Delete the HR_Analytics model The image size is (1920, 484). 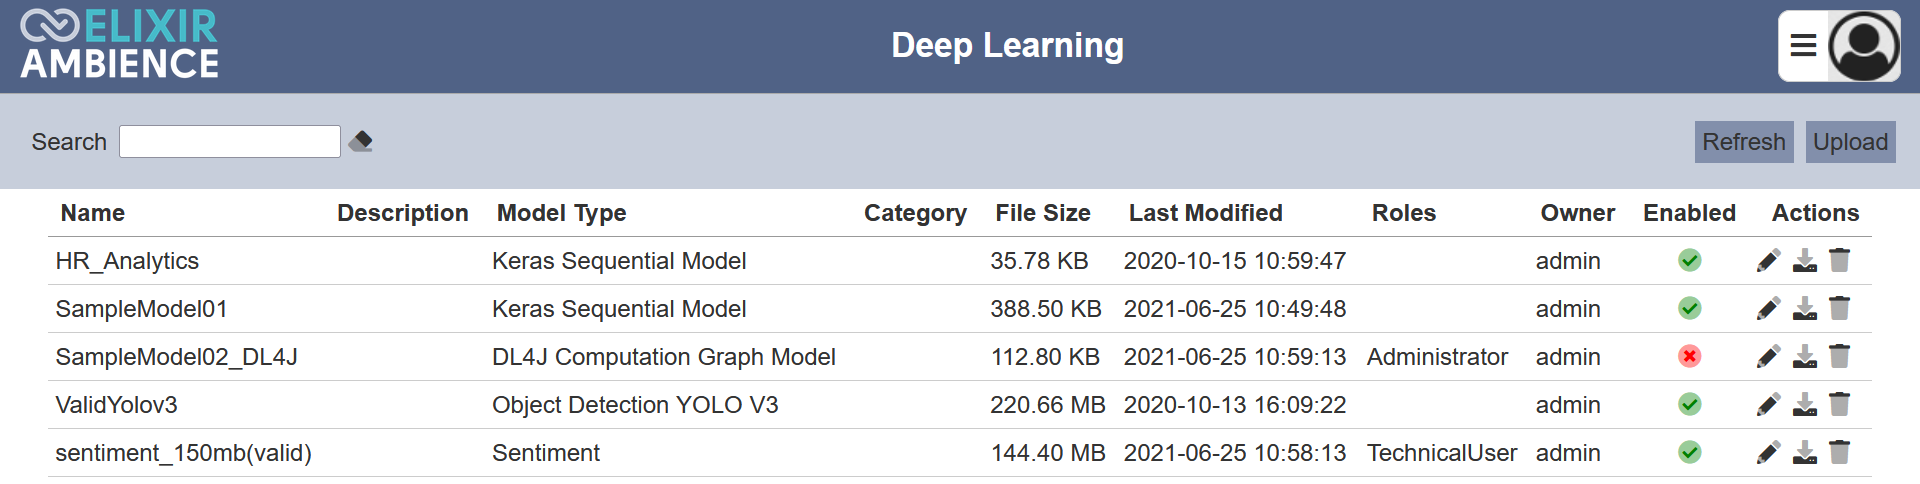[1839, 260]
